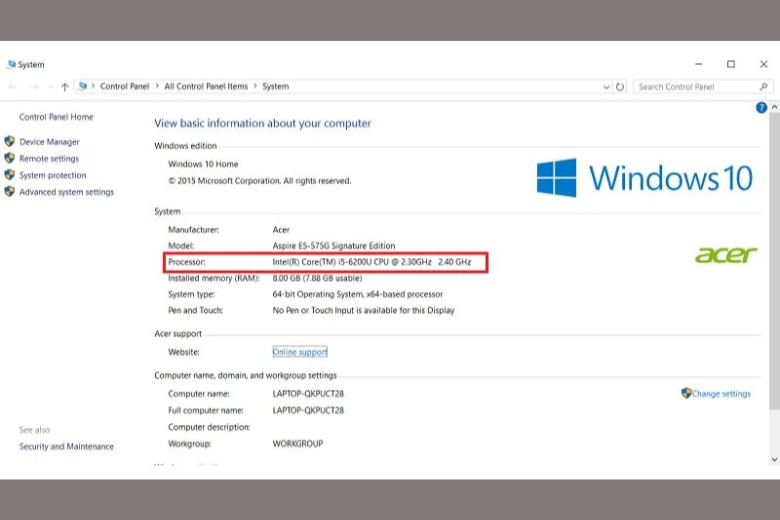Click manufacturer value Acer
Image resolution: width=780 pixels, height=520 pixels.
pyautogui.click(x=281, y=230)
